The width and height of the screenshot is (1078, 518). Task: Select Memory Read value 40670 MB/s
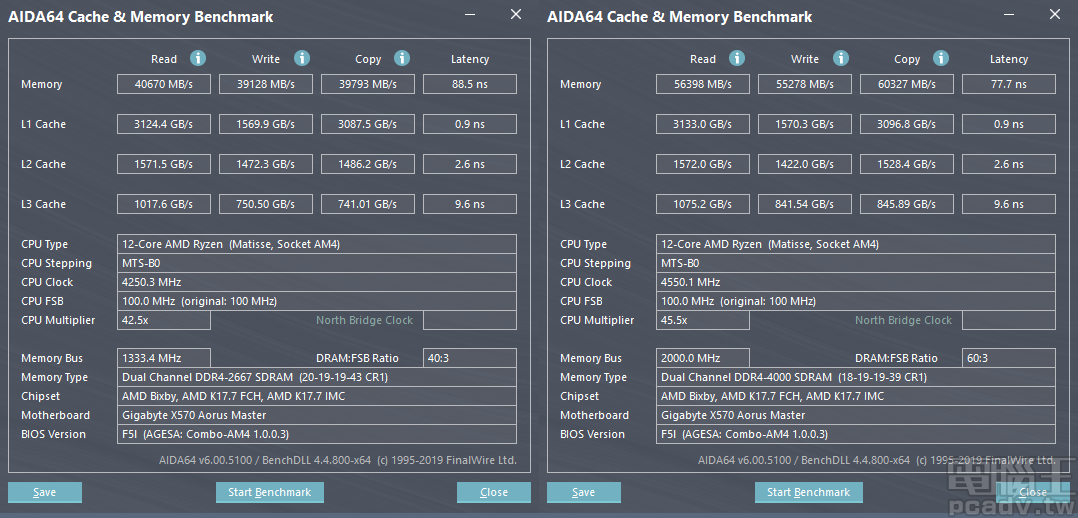[x=164, y=85]
